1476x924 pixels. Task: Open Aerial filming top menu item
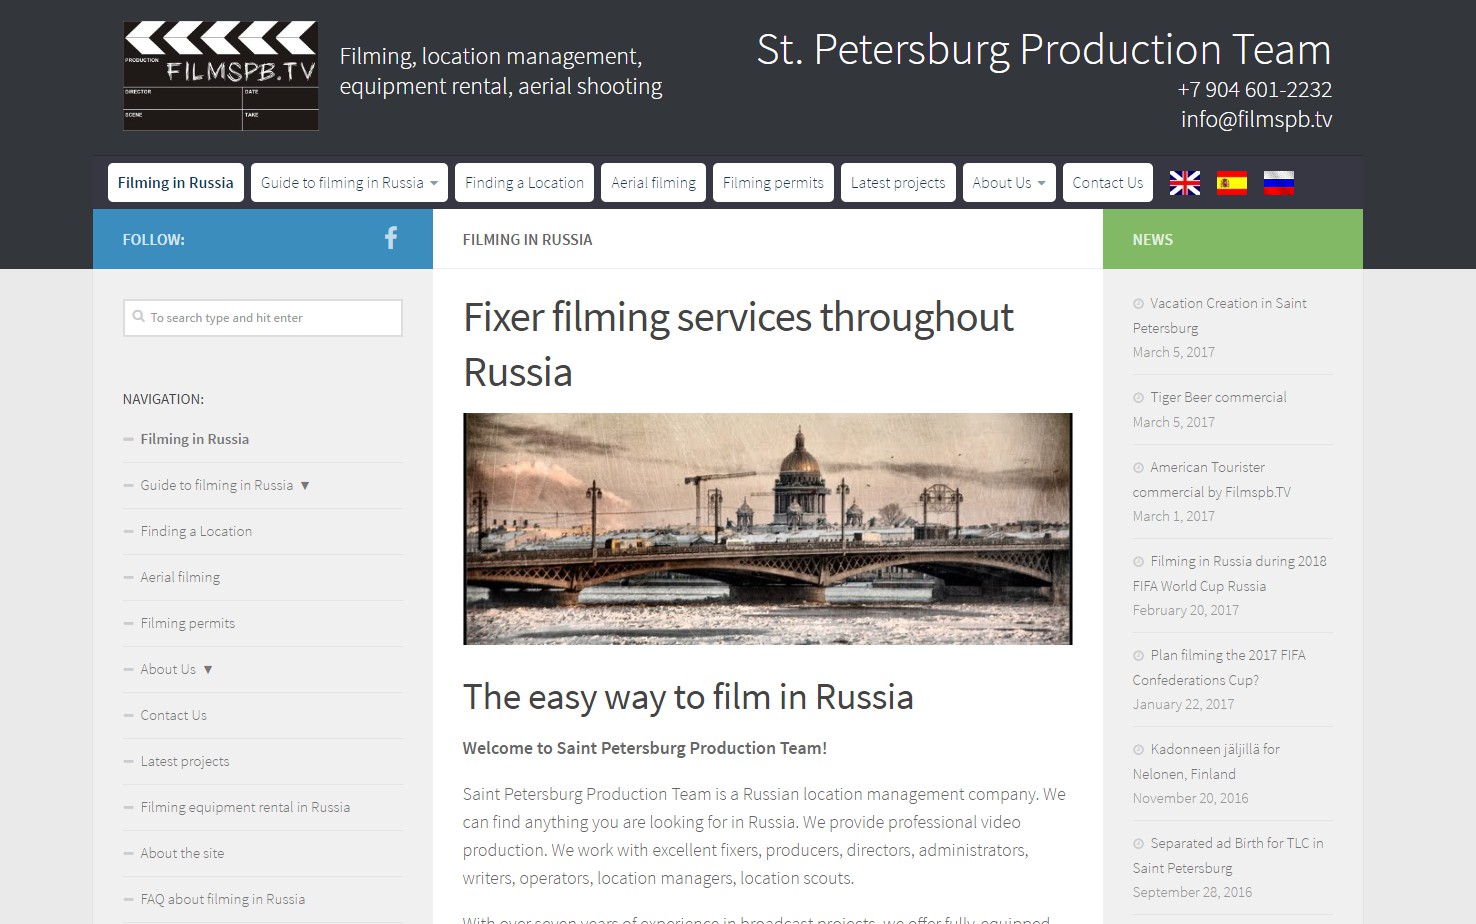coord(654,183)
